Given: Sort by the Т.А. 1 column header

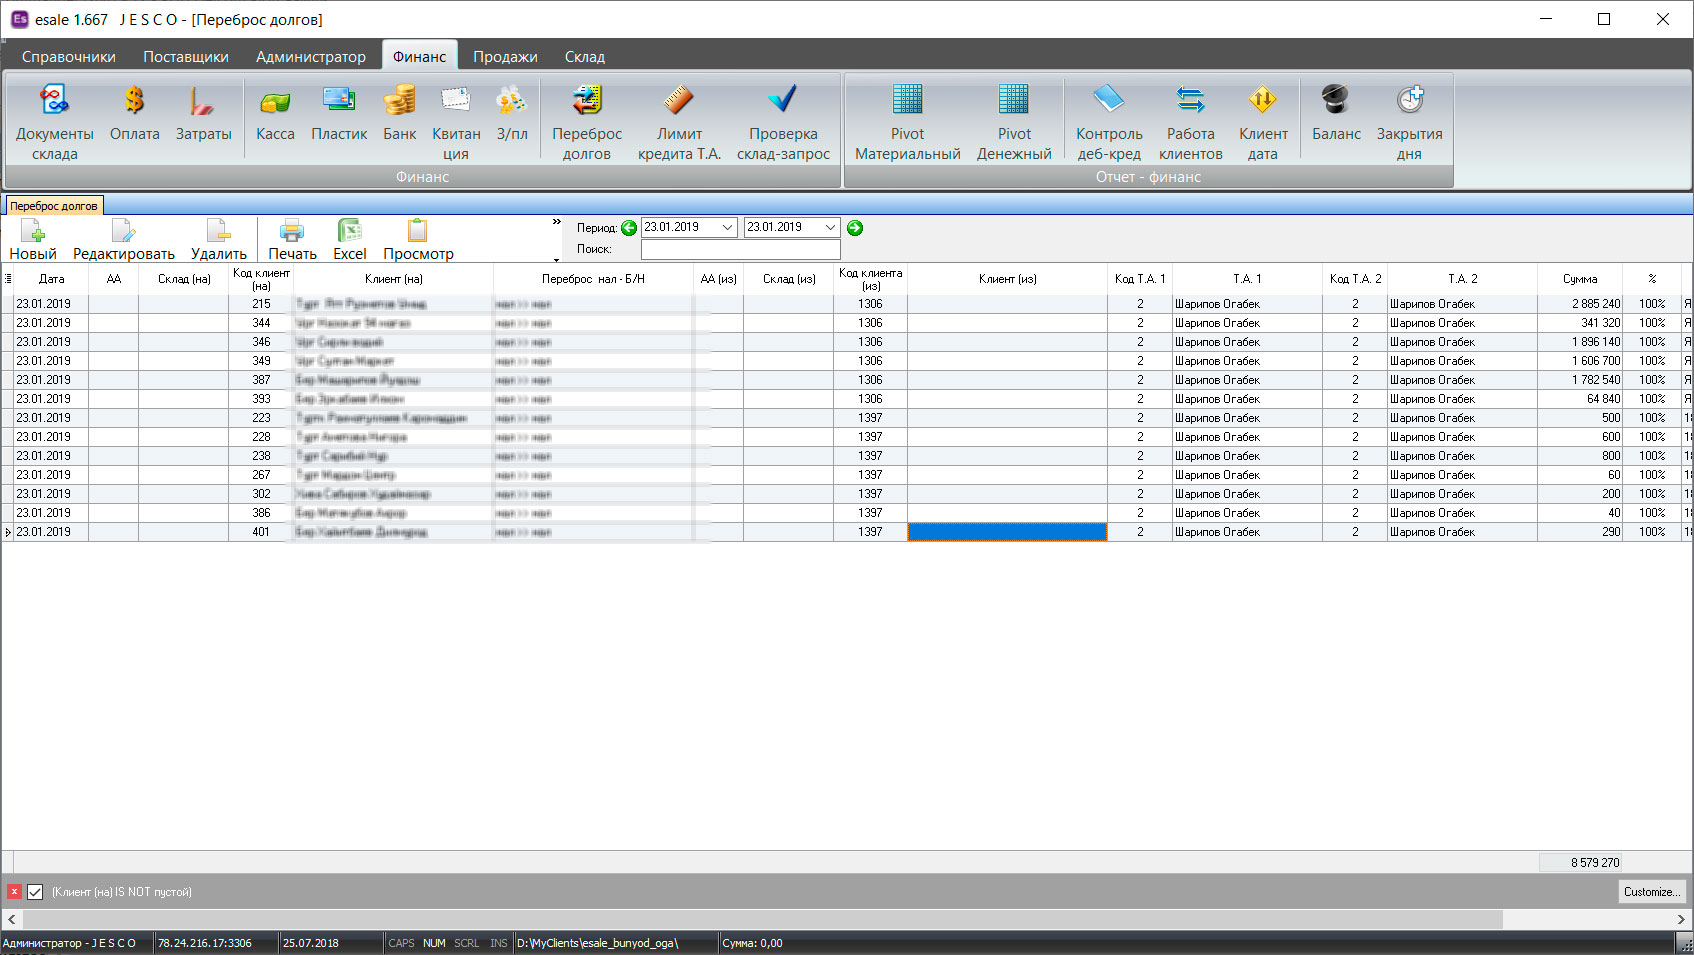Looking at the screenshot, I should [1247, 279].
